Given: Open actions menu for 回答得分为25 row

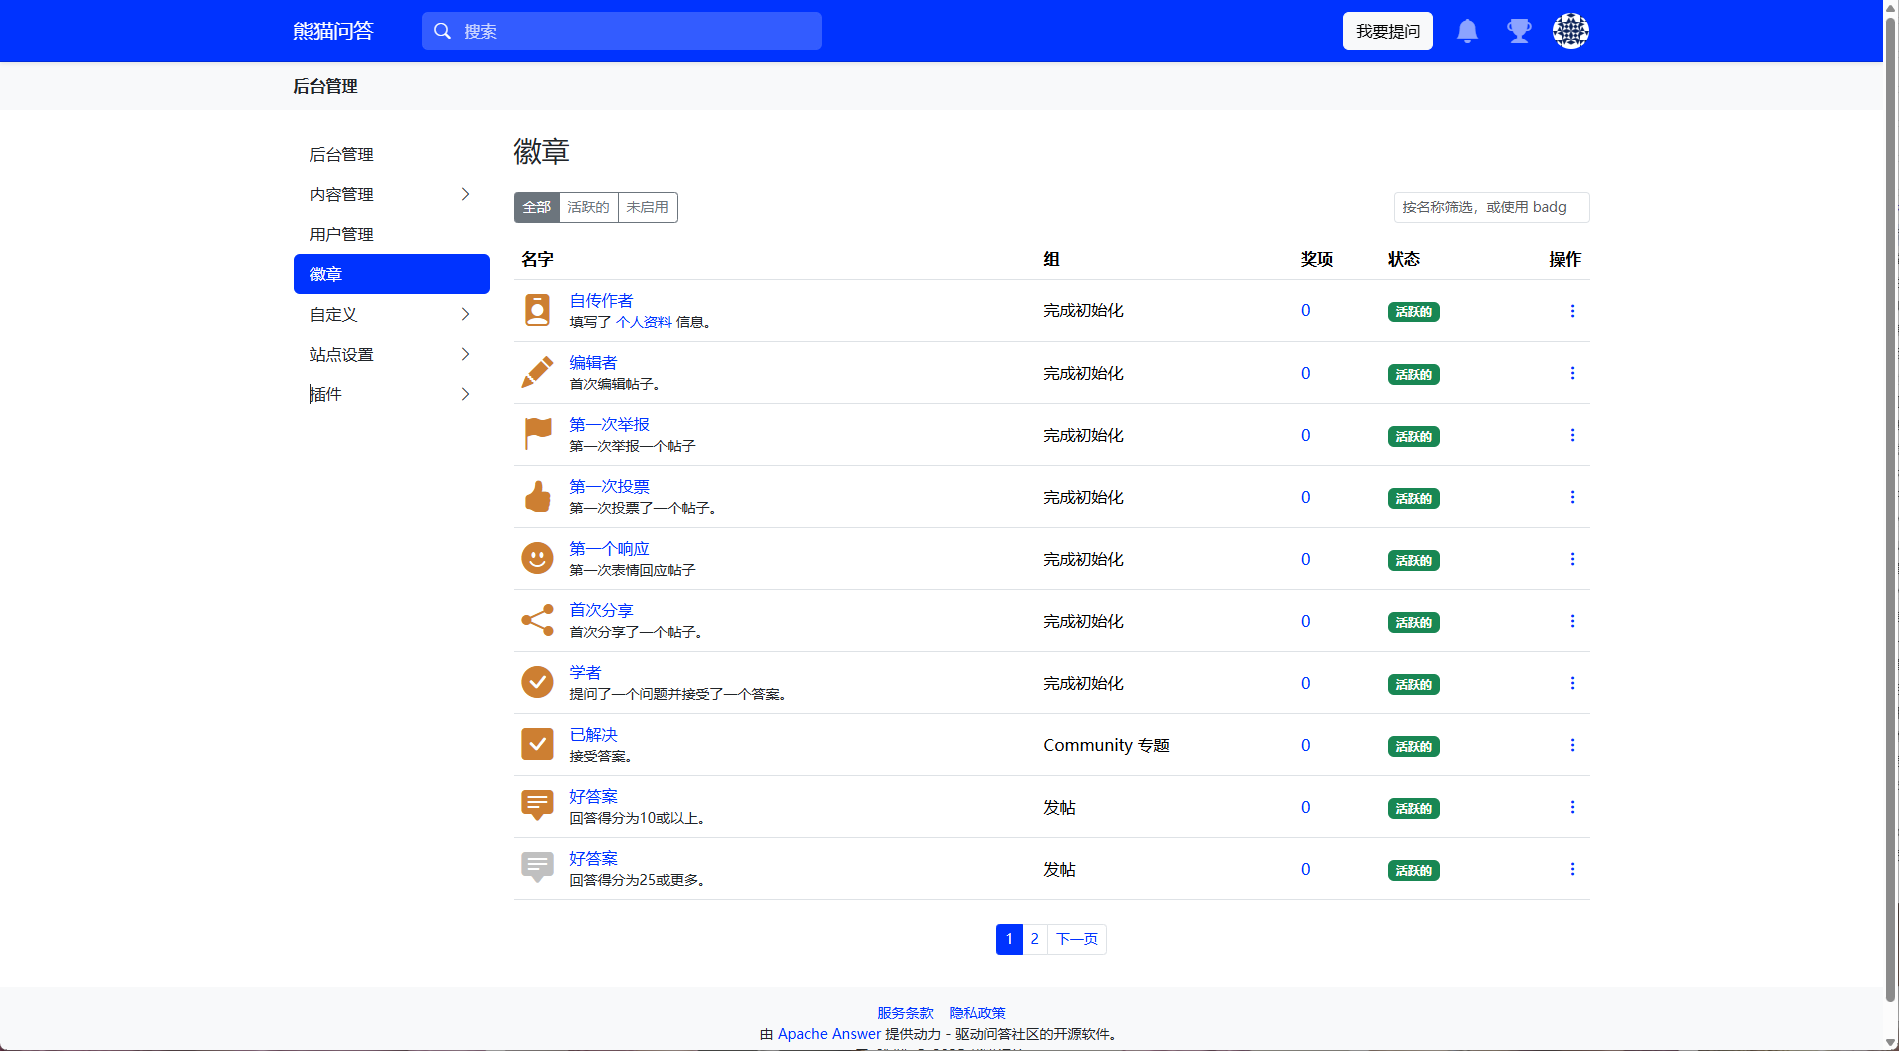Looking at the screenshot, I should 1572,869.
